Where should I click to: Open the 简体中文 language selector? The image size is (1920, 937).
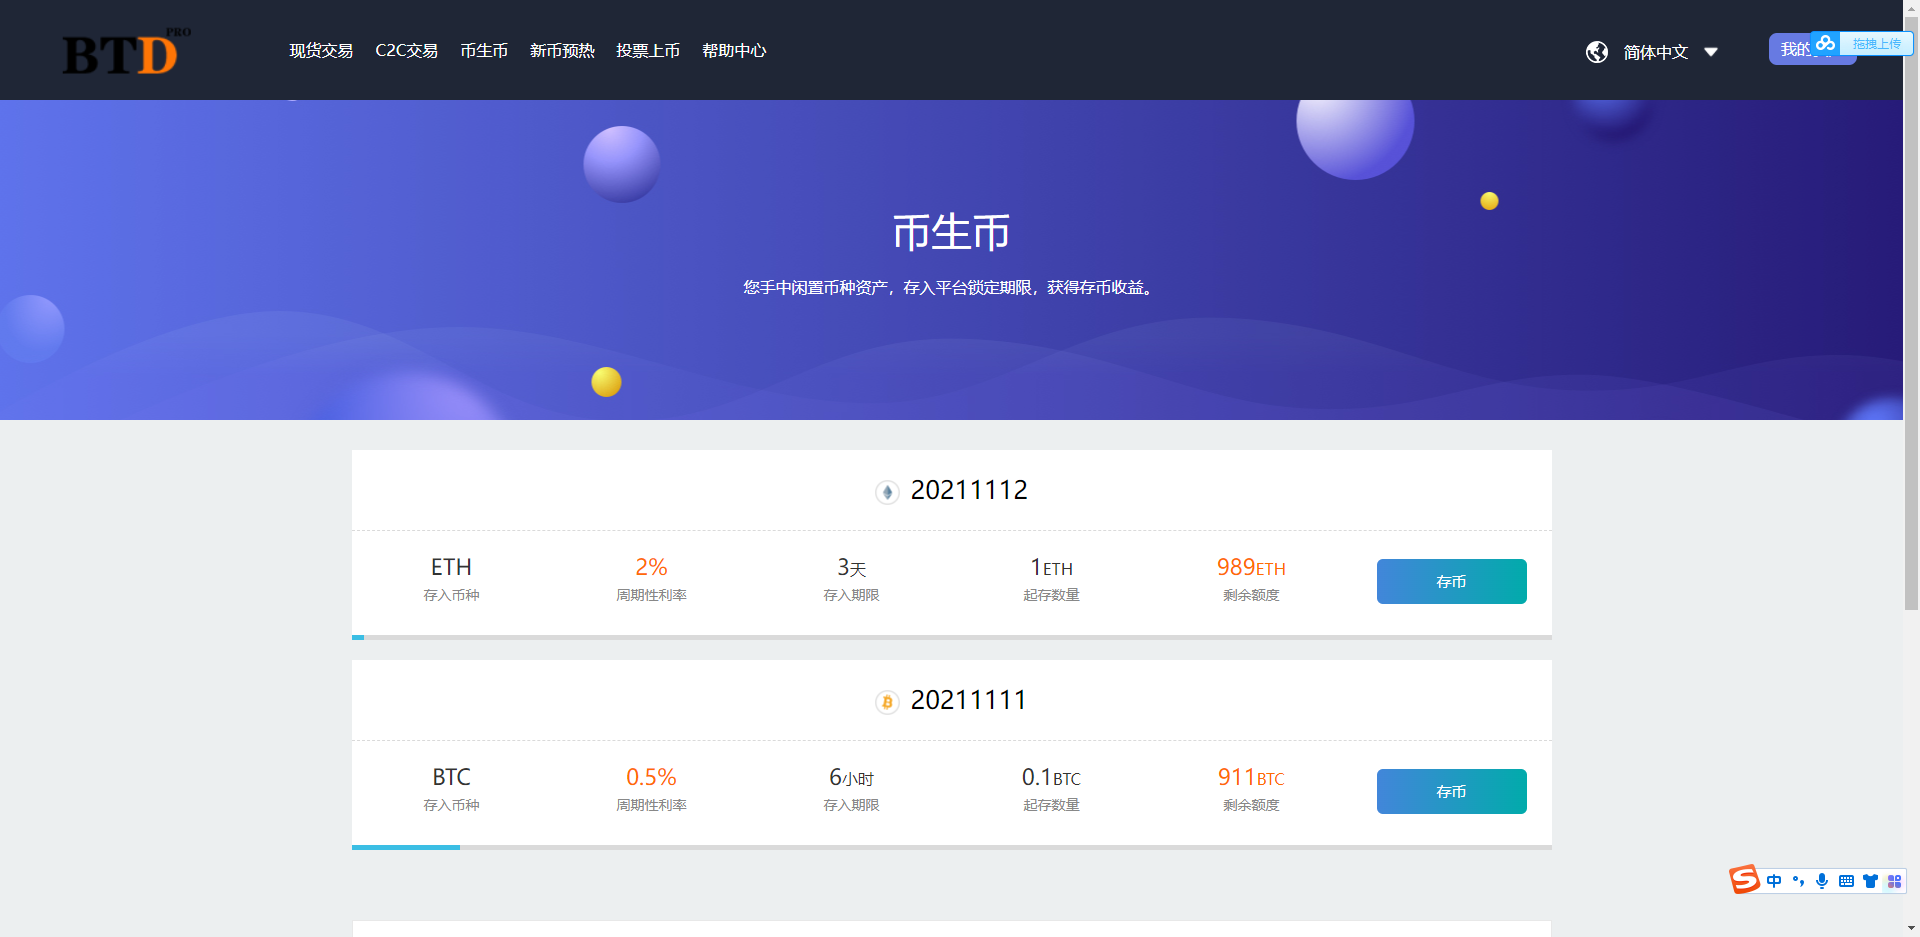(1655, 52)
